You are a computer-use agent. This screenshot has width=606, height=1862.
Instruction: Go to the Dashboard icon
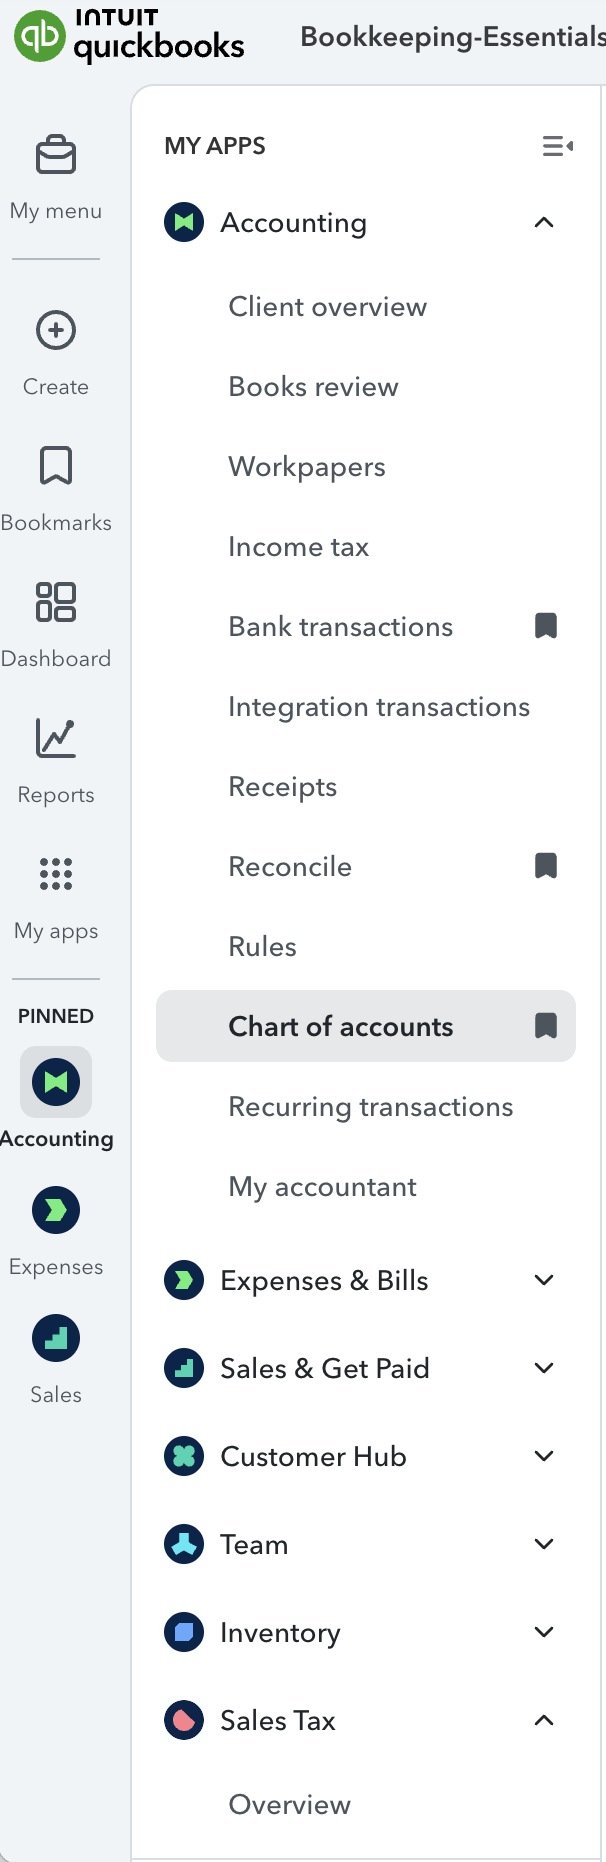tap(56, 602)
